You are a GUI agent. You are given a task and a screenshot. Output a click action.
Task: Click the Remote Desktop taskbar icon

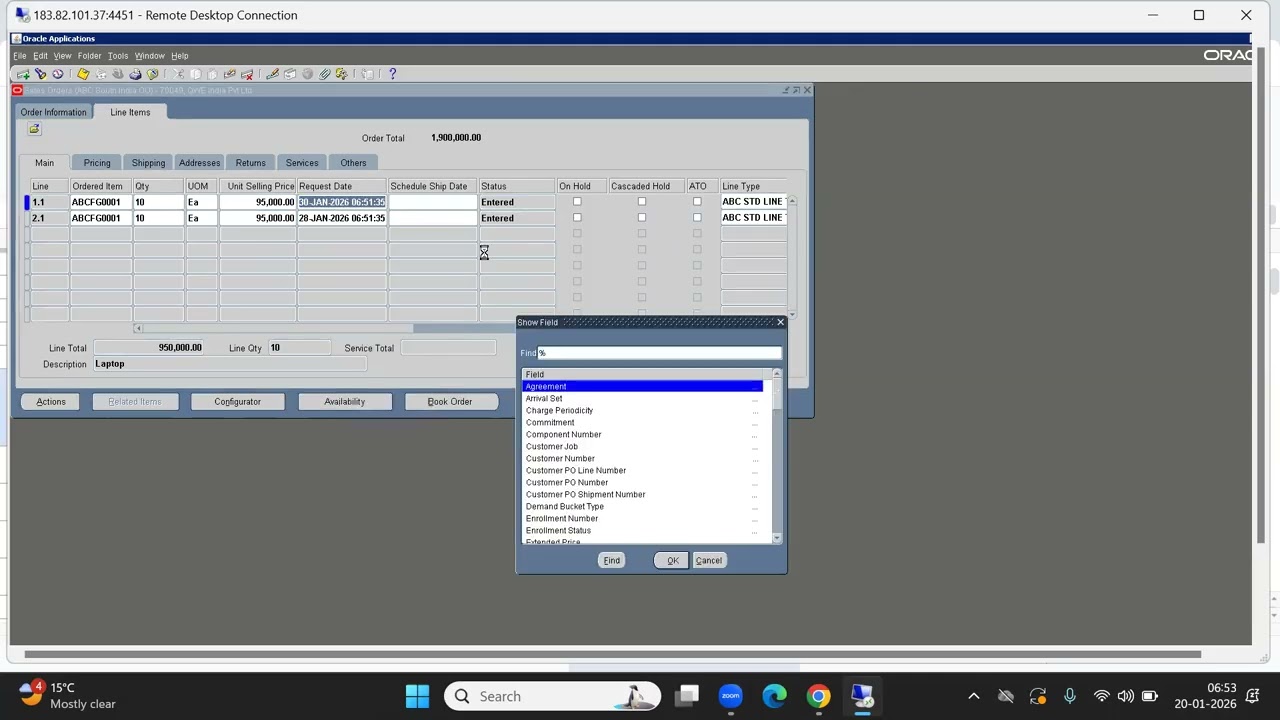point(863,696)
